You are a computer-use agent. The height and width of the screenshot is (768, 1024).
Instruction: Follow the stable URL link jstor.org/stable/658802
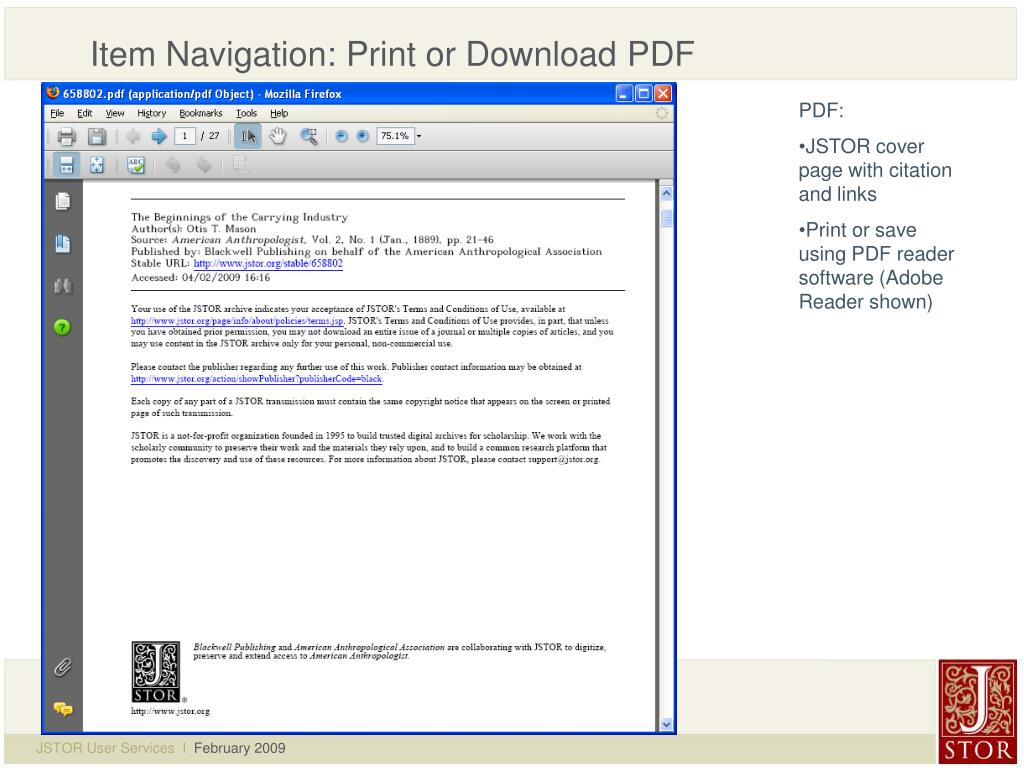[x=268, y=264]
